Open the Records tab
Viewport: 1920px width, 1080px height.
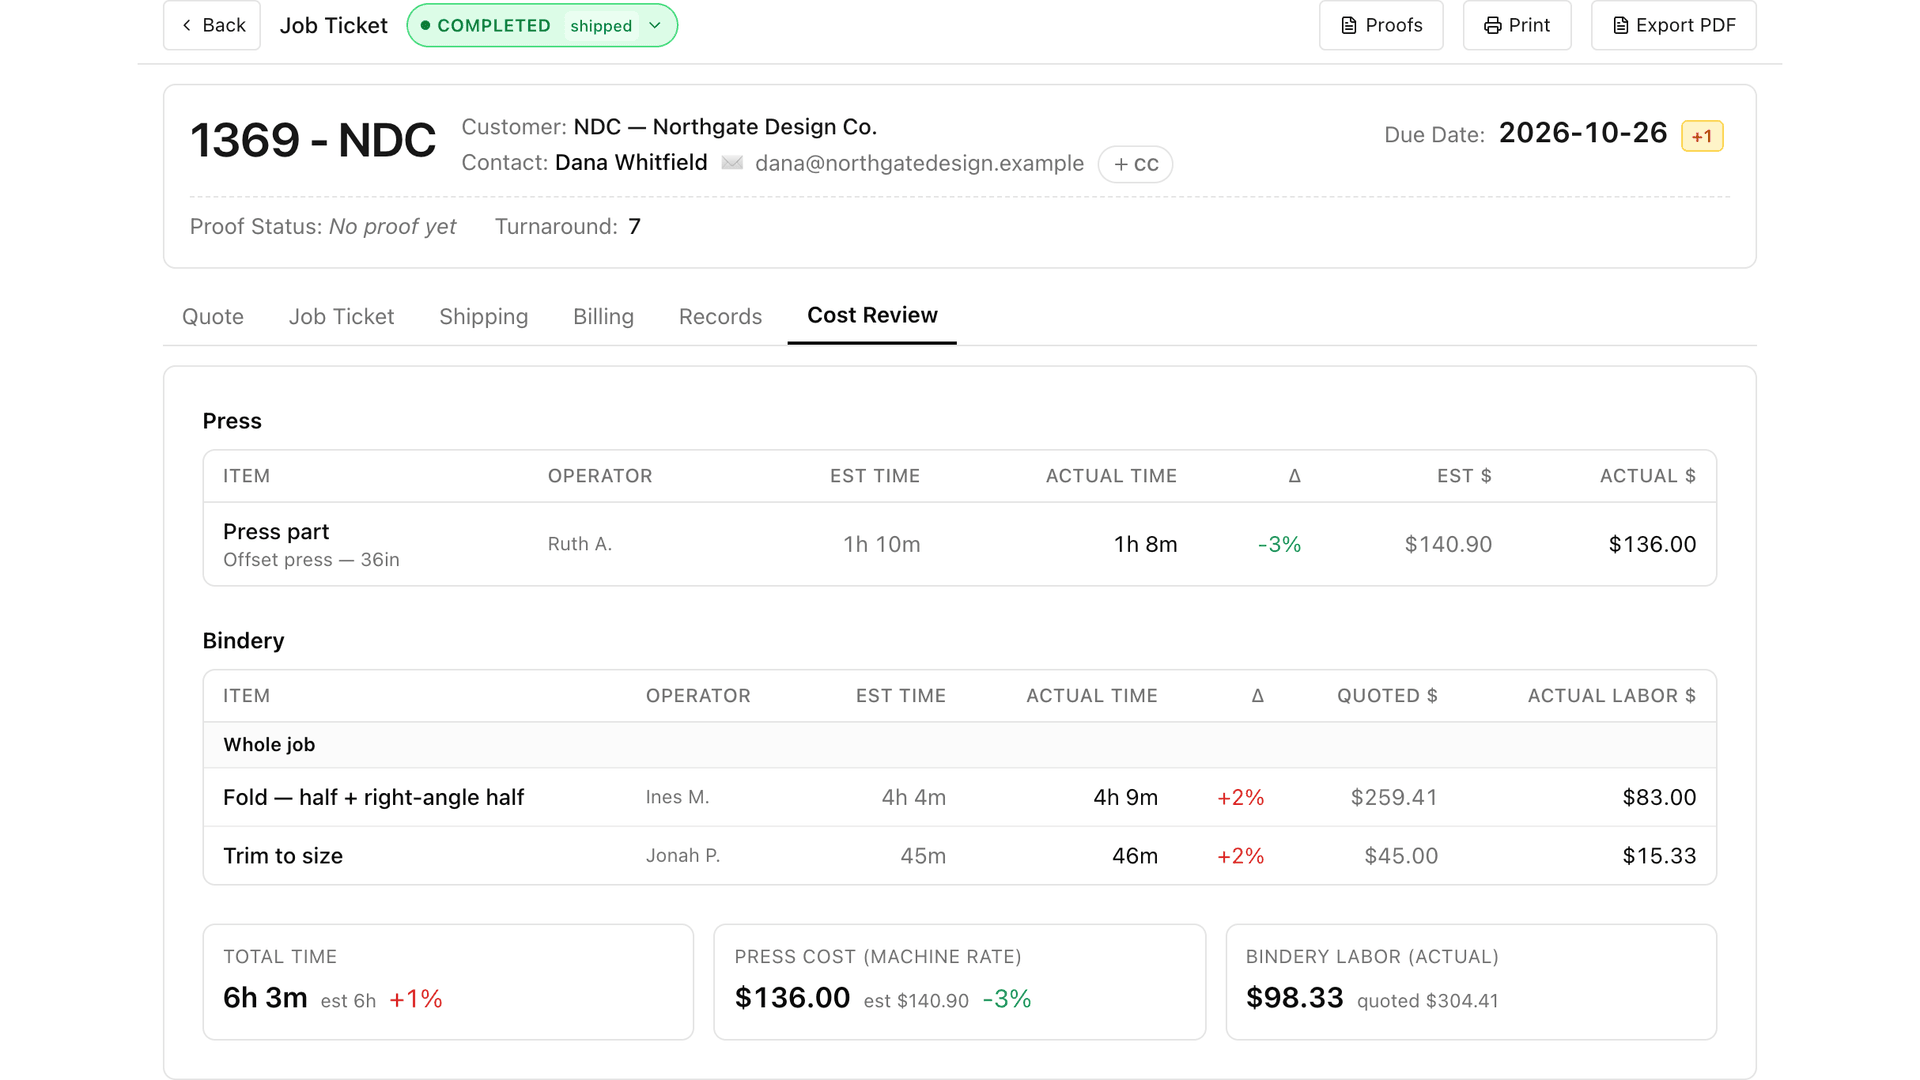point(720,316)
